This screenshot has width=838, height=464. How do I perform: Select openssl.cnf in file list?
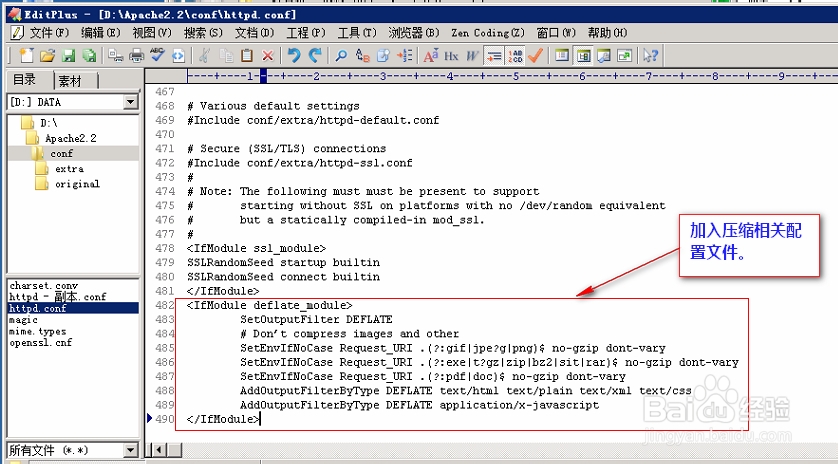point(41,343)
